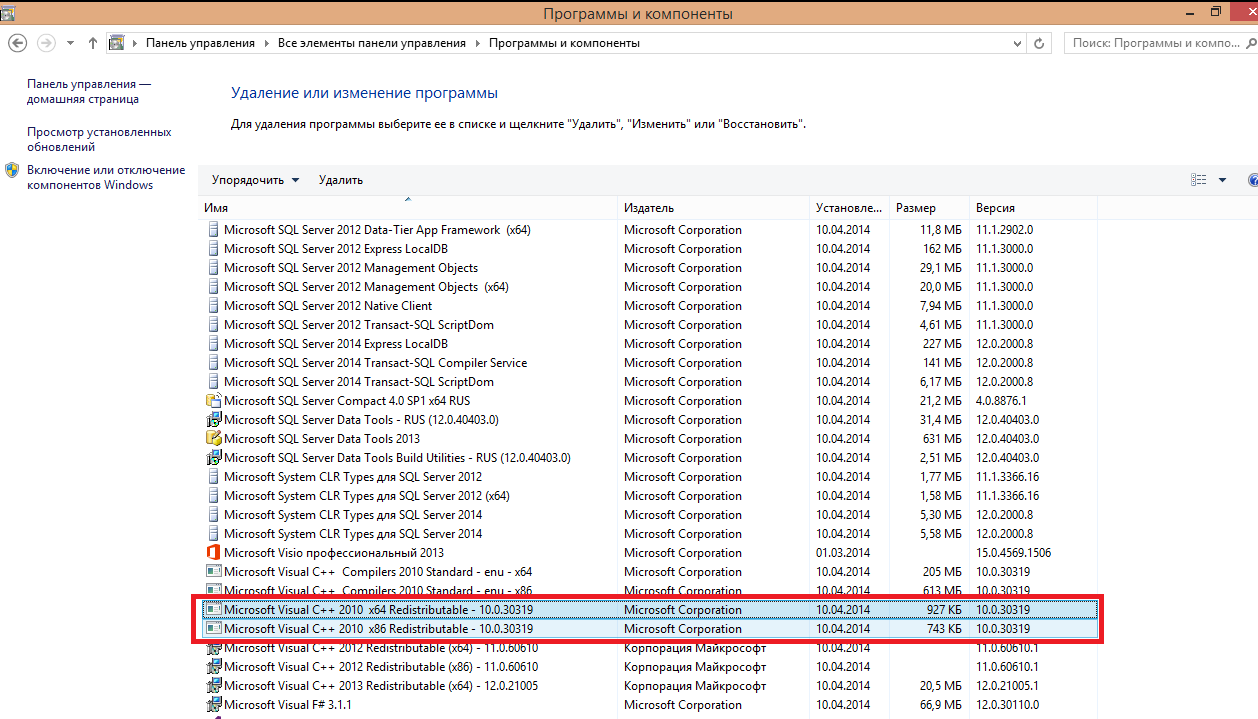Click icon of Microsoft Visual F# 3.1.1
This screenshot has width=1258, height=719.
pyautogui.click(x=213, y=705)
